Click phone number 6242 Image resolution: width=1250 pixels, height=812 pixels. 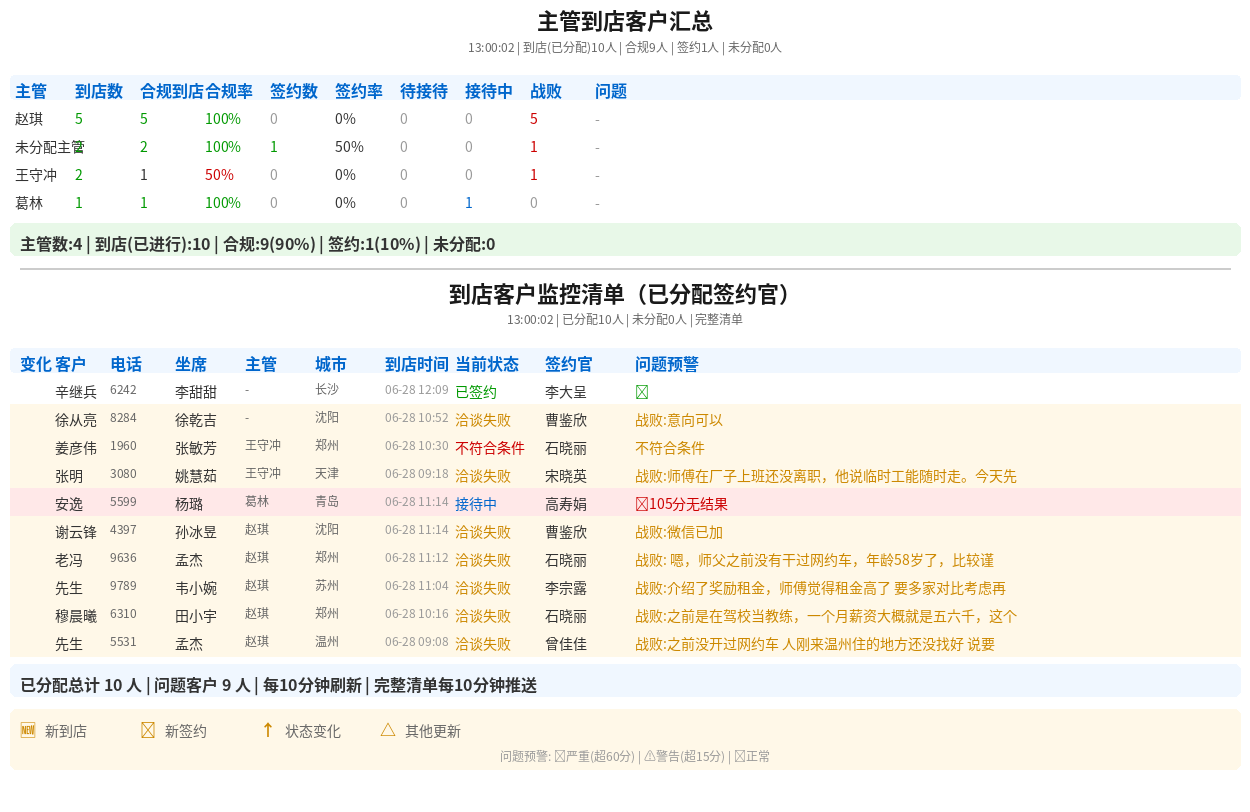(123, 390)
